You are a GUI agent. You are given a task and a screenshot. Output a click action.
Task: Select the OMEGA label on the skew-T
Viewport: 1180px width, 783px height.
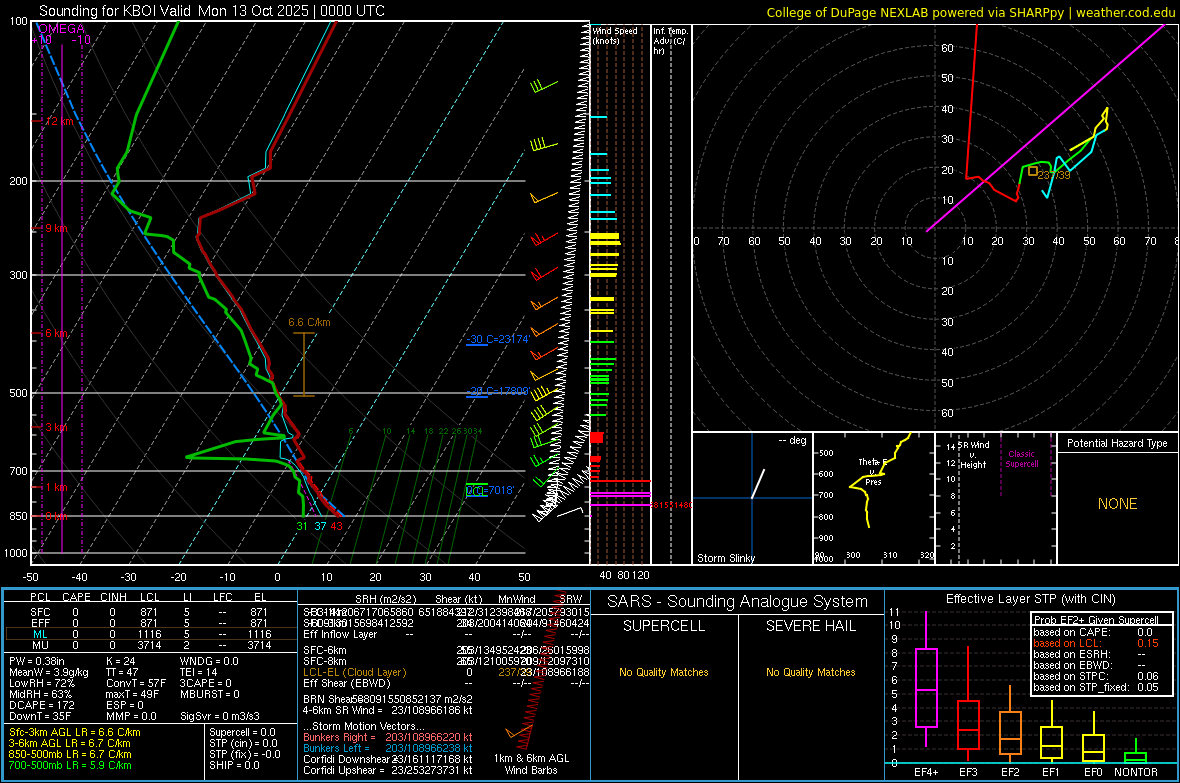point(62,29)
